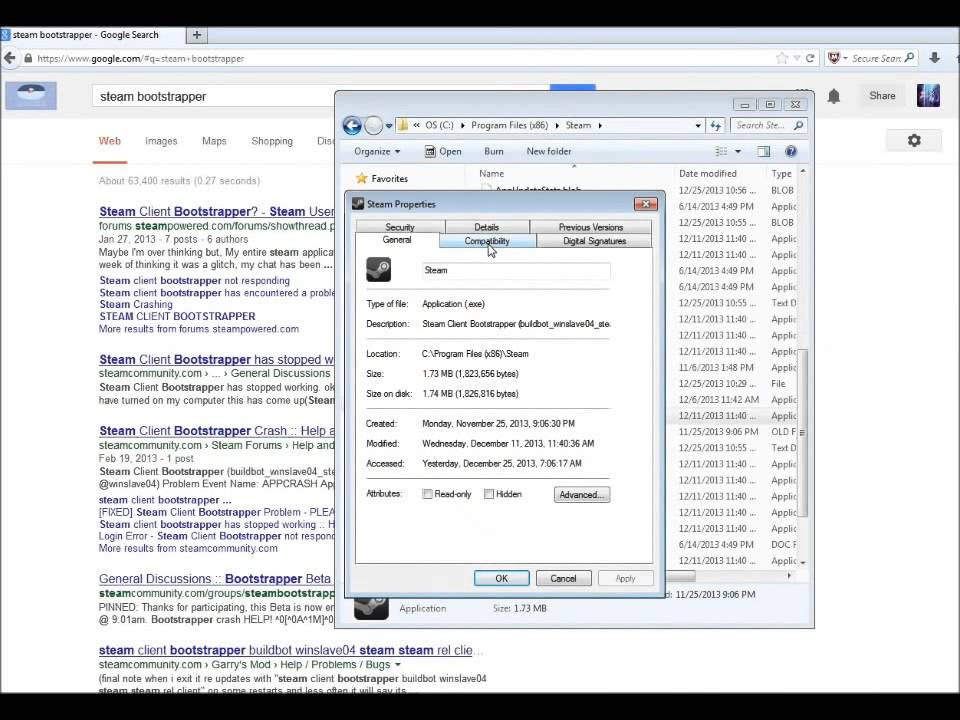Switch Google results to Images

click(161, 141)
